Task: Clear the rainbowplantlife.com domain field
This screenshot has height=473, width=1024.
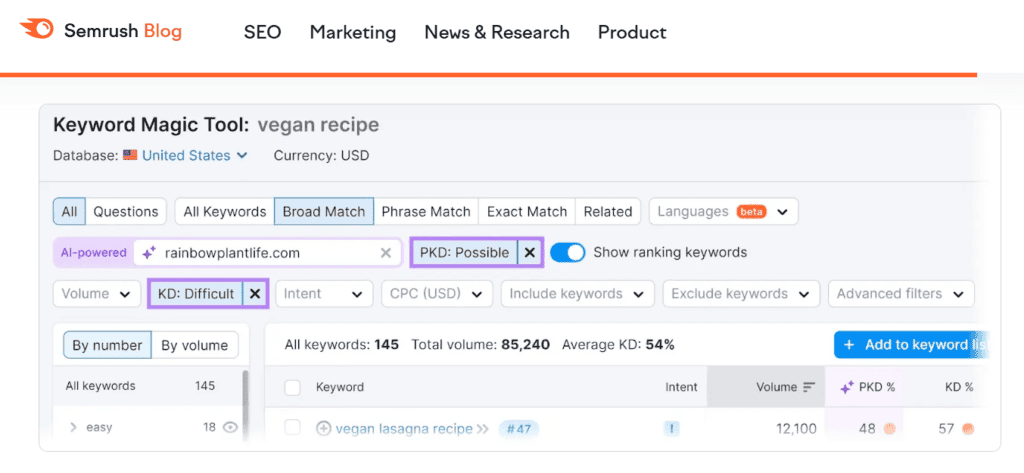Action: click(x=386, y=253)
